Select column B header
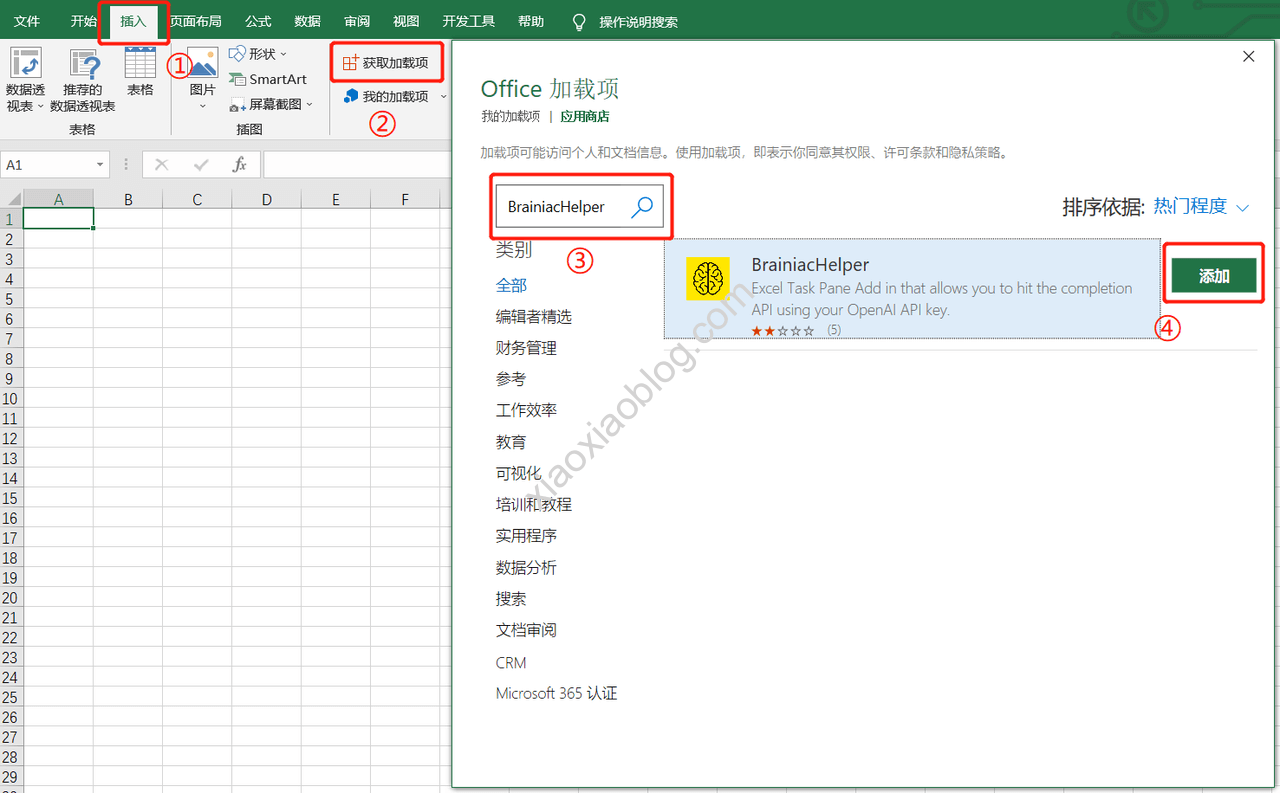This screenshot has height=793, width=1280. click(128, 200)
